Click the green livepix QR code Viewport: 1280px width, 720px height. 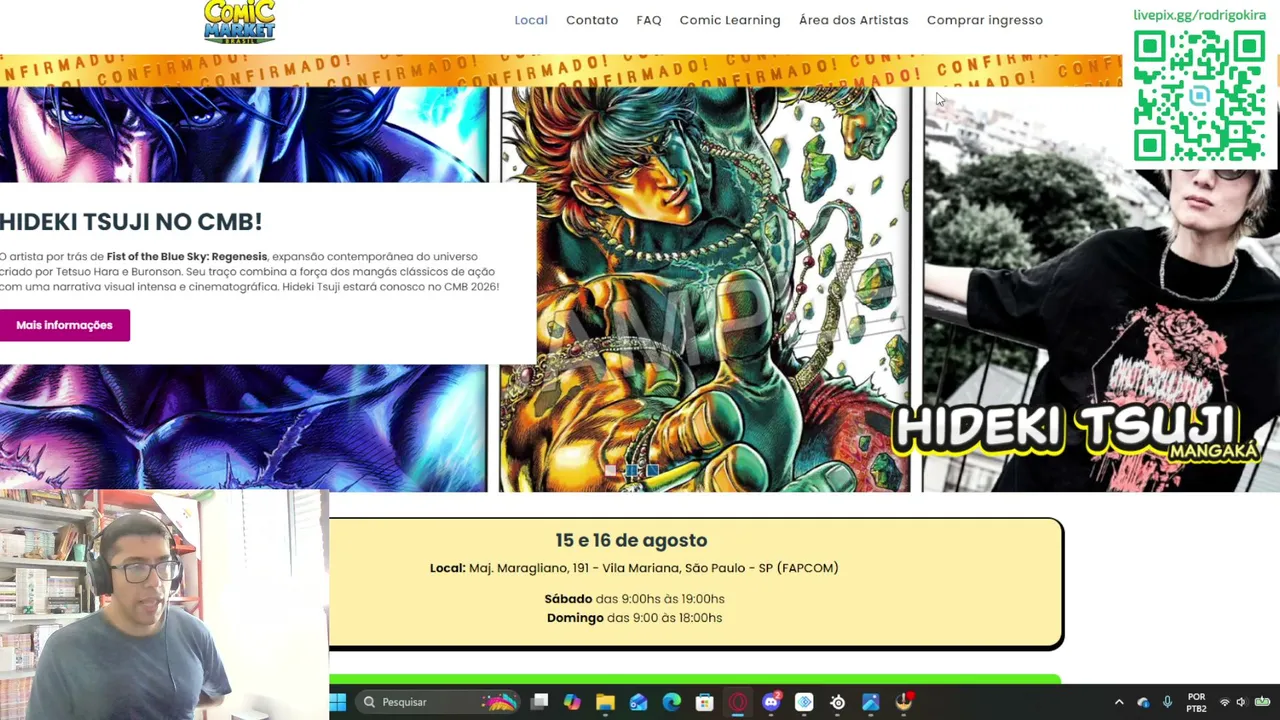[x=1200, y=96]
